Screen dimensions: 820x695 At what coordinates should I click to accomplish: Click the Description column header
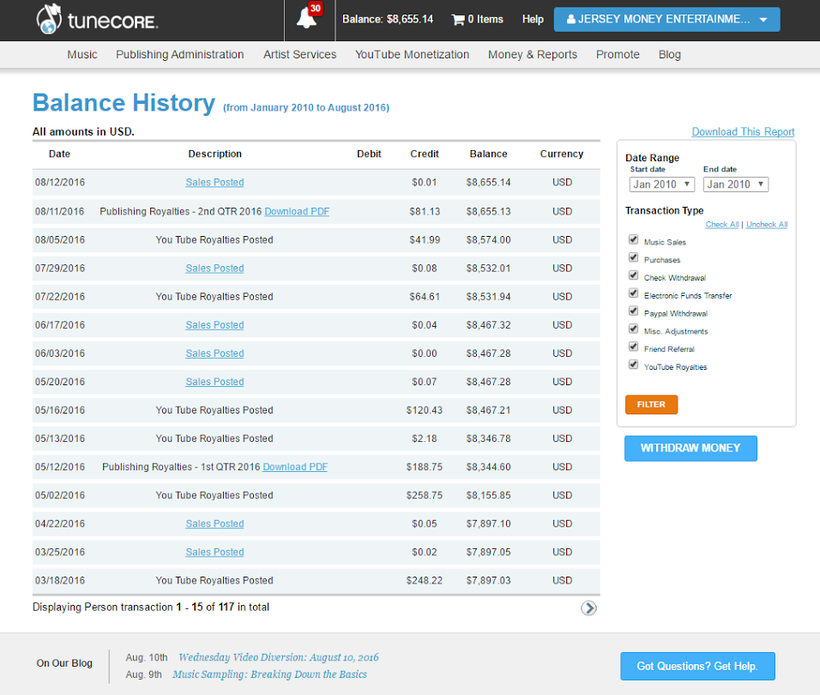click(x=215, y=154)
